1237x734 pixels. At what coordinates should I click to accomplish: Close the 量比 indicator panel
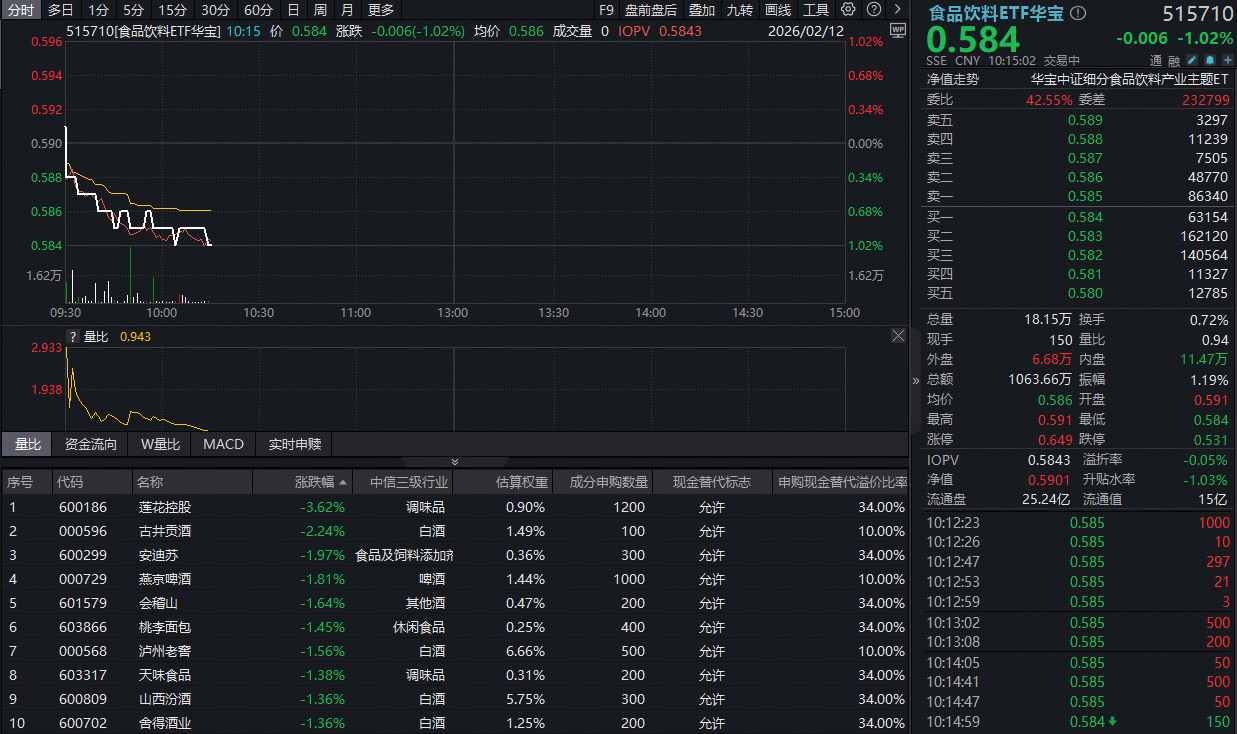(x=898, y=335)
